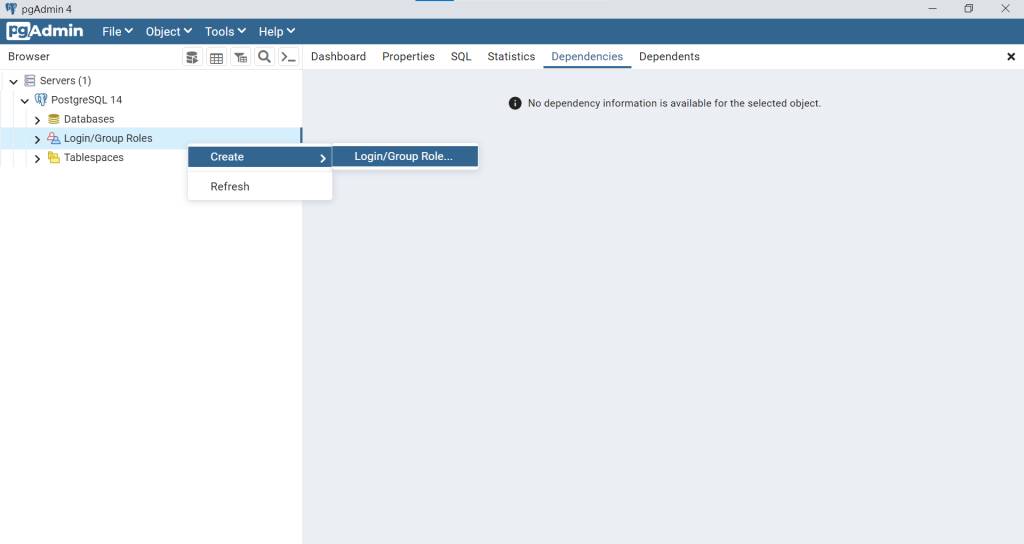
Task: Select the PostgreSQL 14 tree label
Action: pyautogui.click(x=86, y=99)
